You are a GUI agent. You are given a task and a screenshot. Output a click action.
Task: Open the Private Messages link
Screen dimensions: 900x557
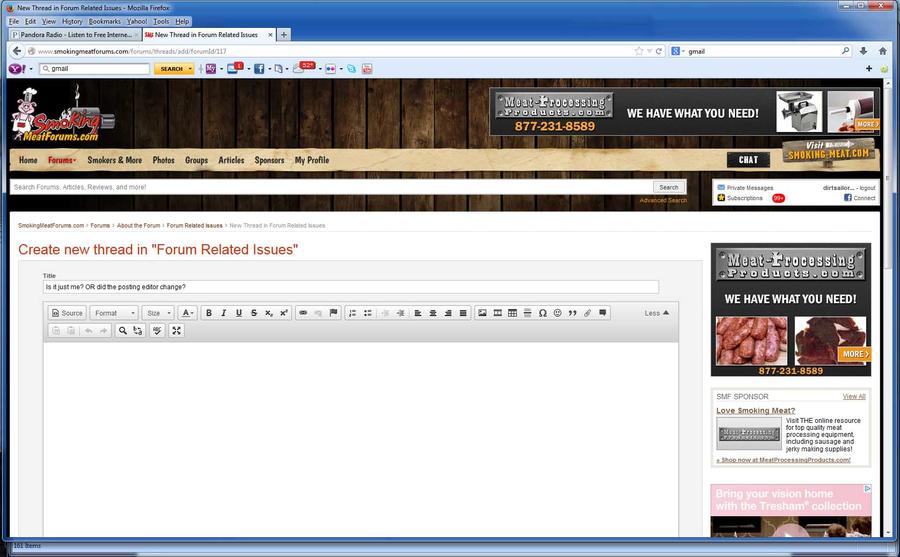click(x=749, y=188)
